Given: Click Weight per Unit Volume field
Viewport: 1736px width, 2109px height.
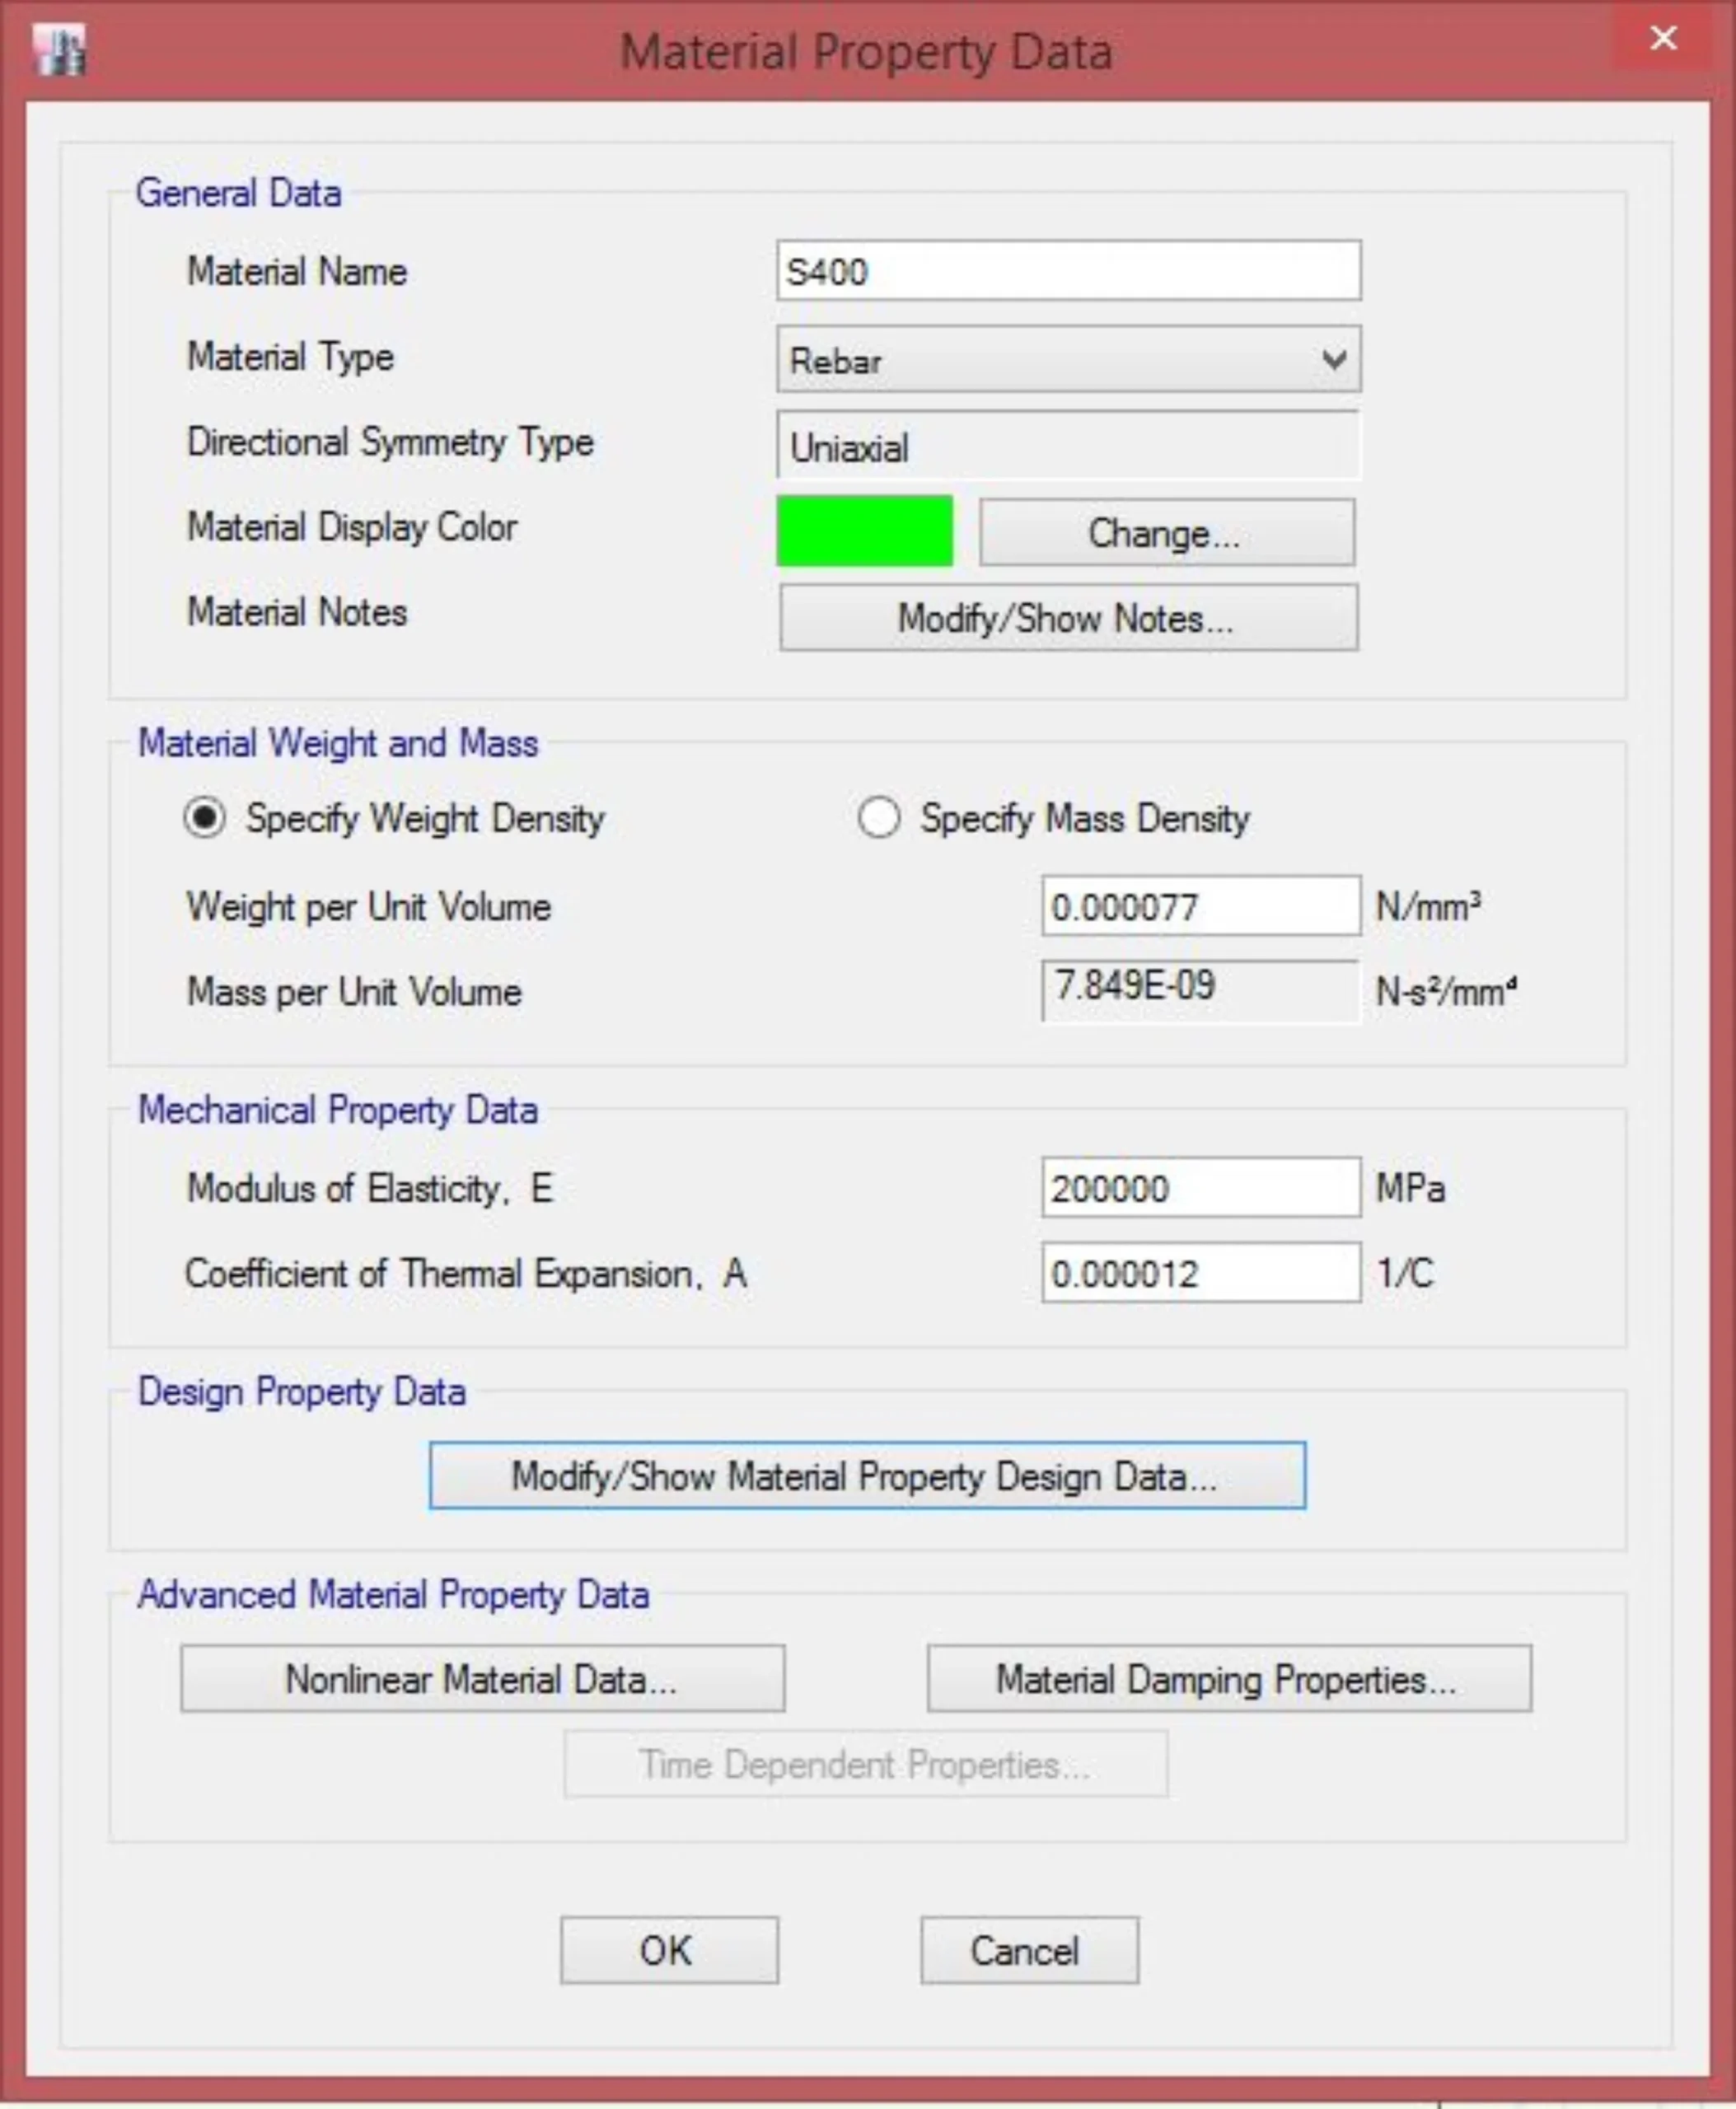Looking at the screenshot, I should coord(1199,906).
